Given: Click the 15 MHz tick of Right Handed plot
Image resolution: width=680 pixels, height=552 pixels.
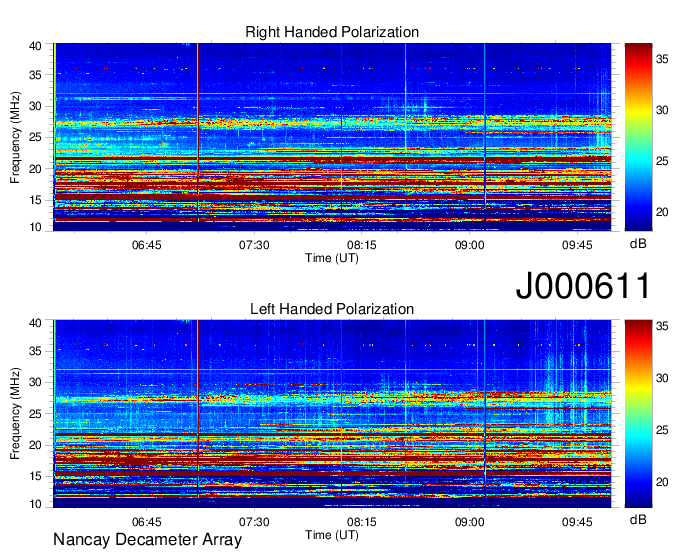Looking at the screenshot, I should coord(35,200).
